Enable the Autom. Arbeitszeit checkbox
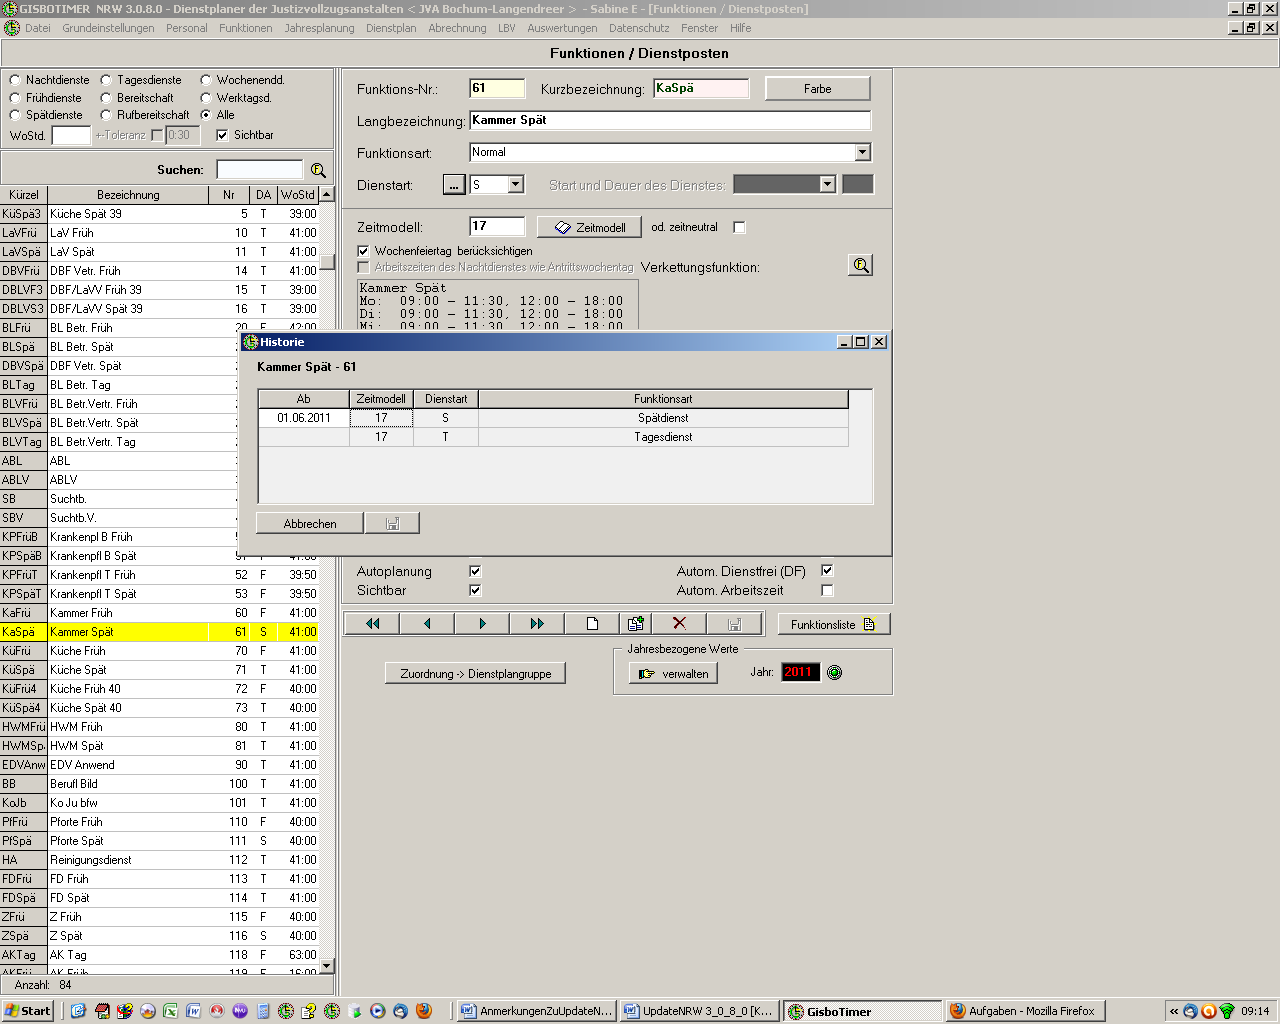The width and height of the screenshot is (1280, 1024). (827, 590)
